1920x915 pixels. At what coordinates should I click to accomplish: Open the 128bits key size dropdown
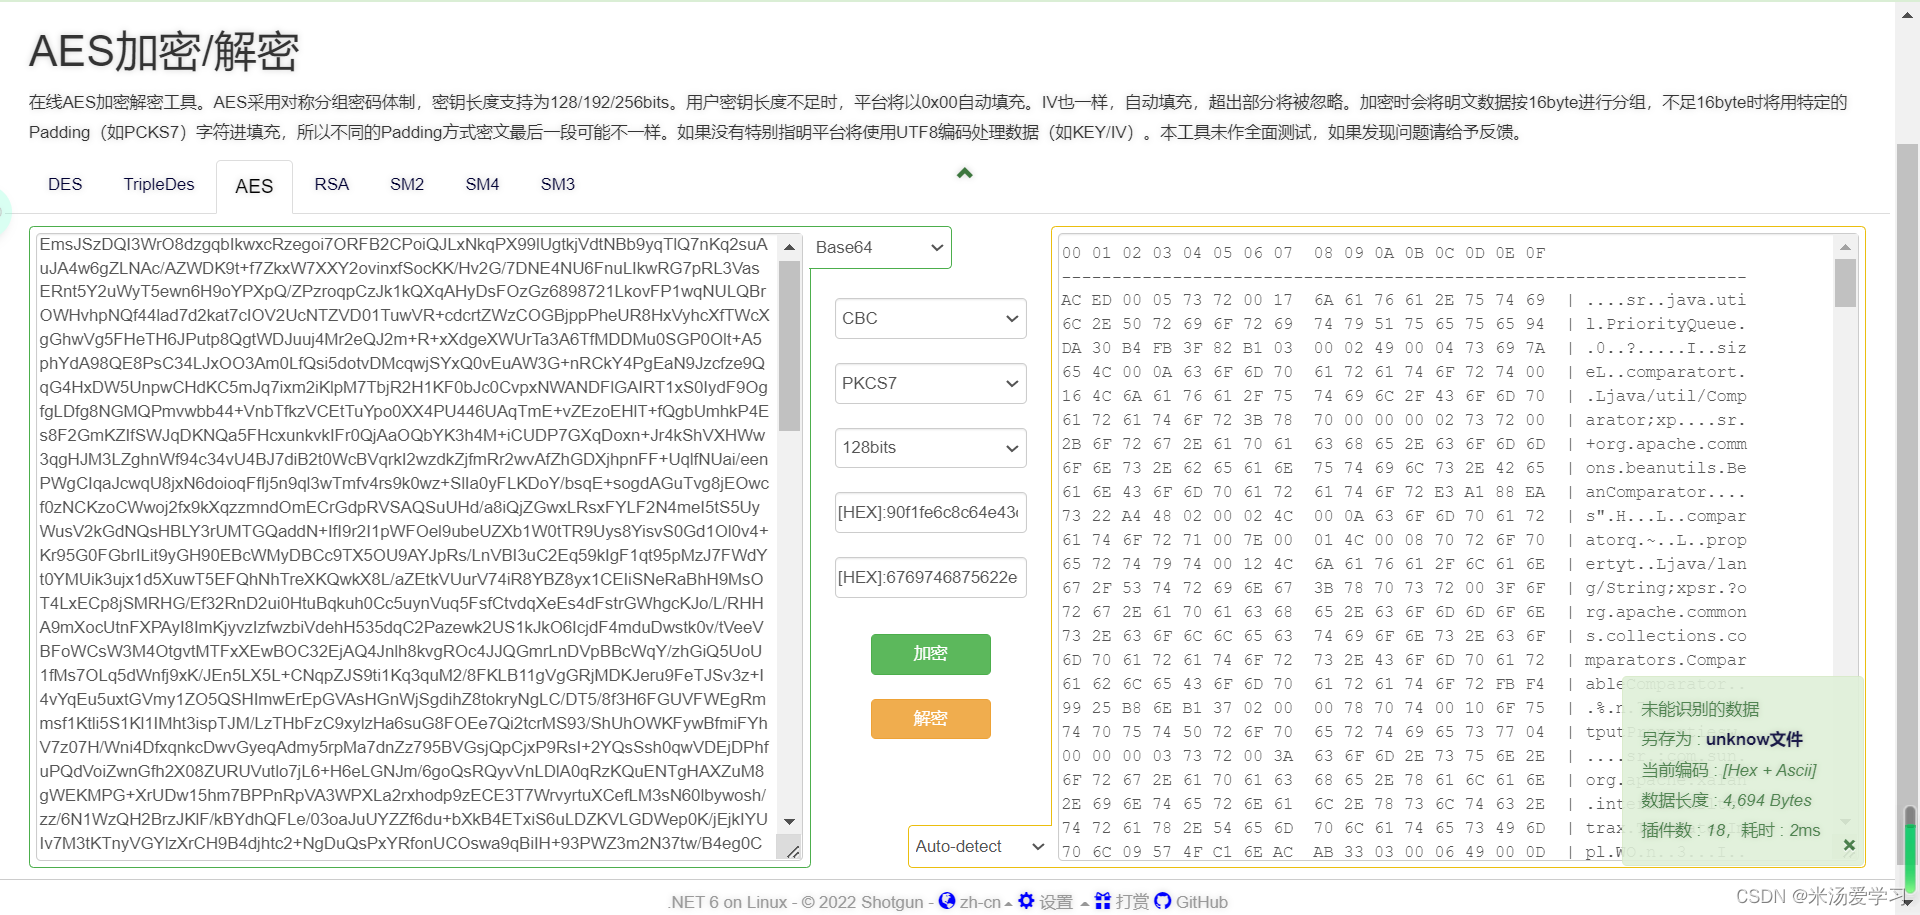[x=930, y=447]
